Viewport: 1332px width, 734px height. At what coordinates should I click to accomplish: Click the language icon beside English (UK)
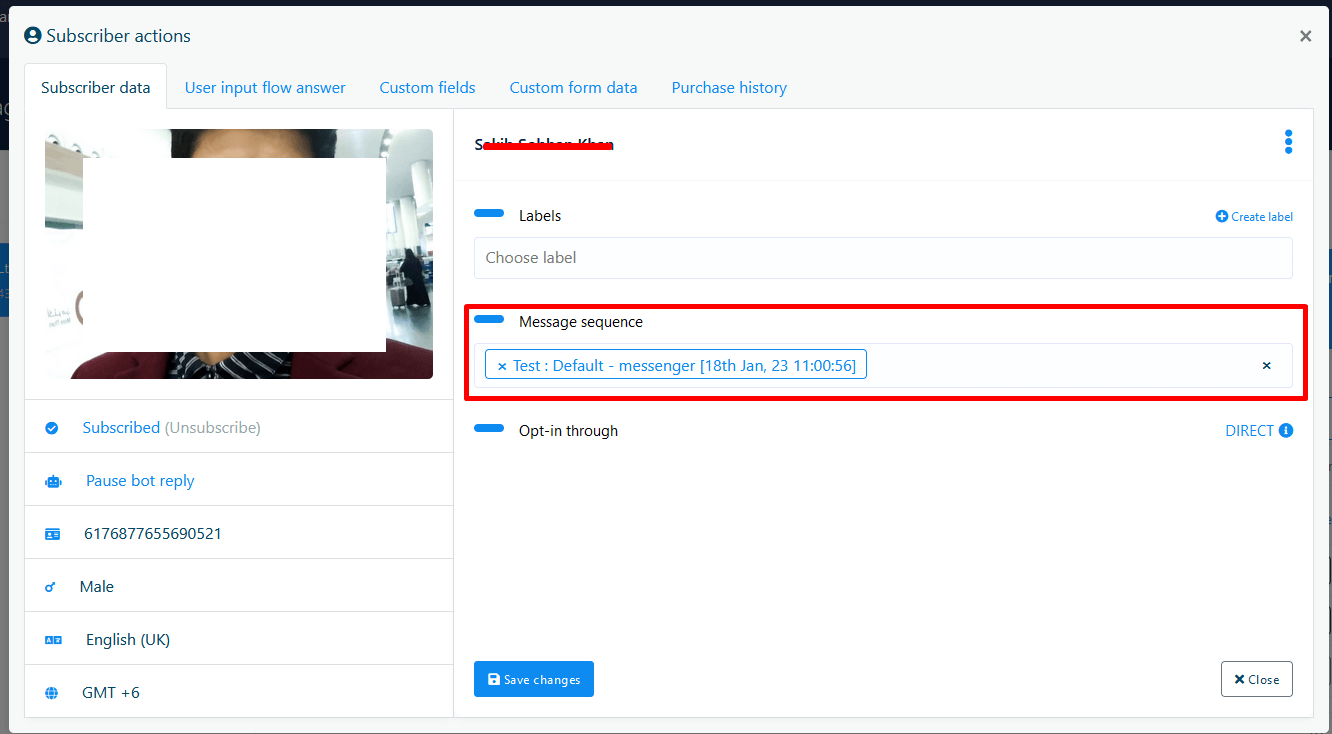coord(53,640)
